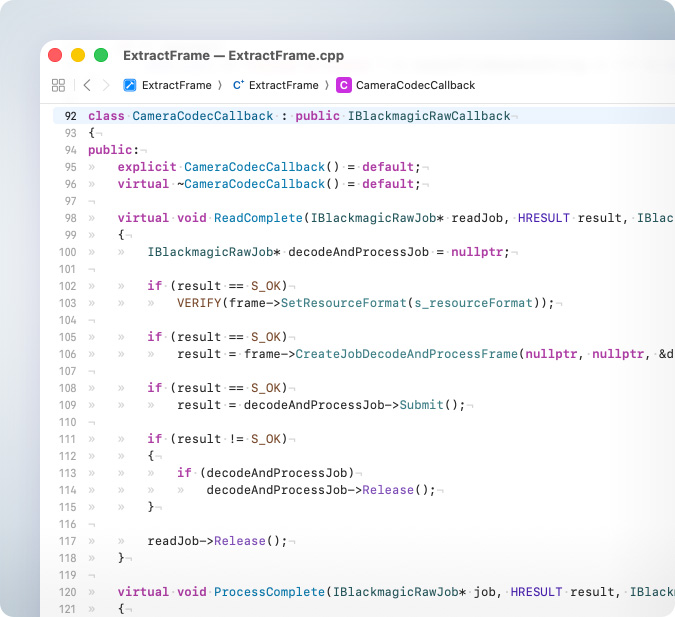Open ExtractFrame project breadcrumb item
The image size is (675, 617).
click(176, 85)
